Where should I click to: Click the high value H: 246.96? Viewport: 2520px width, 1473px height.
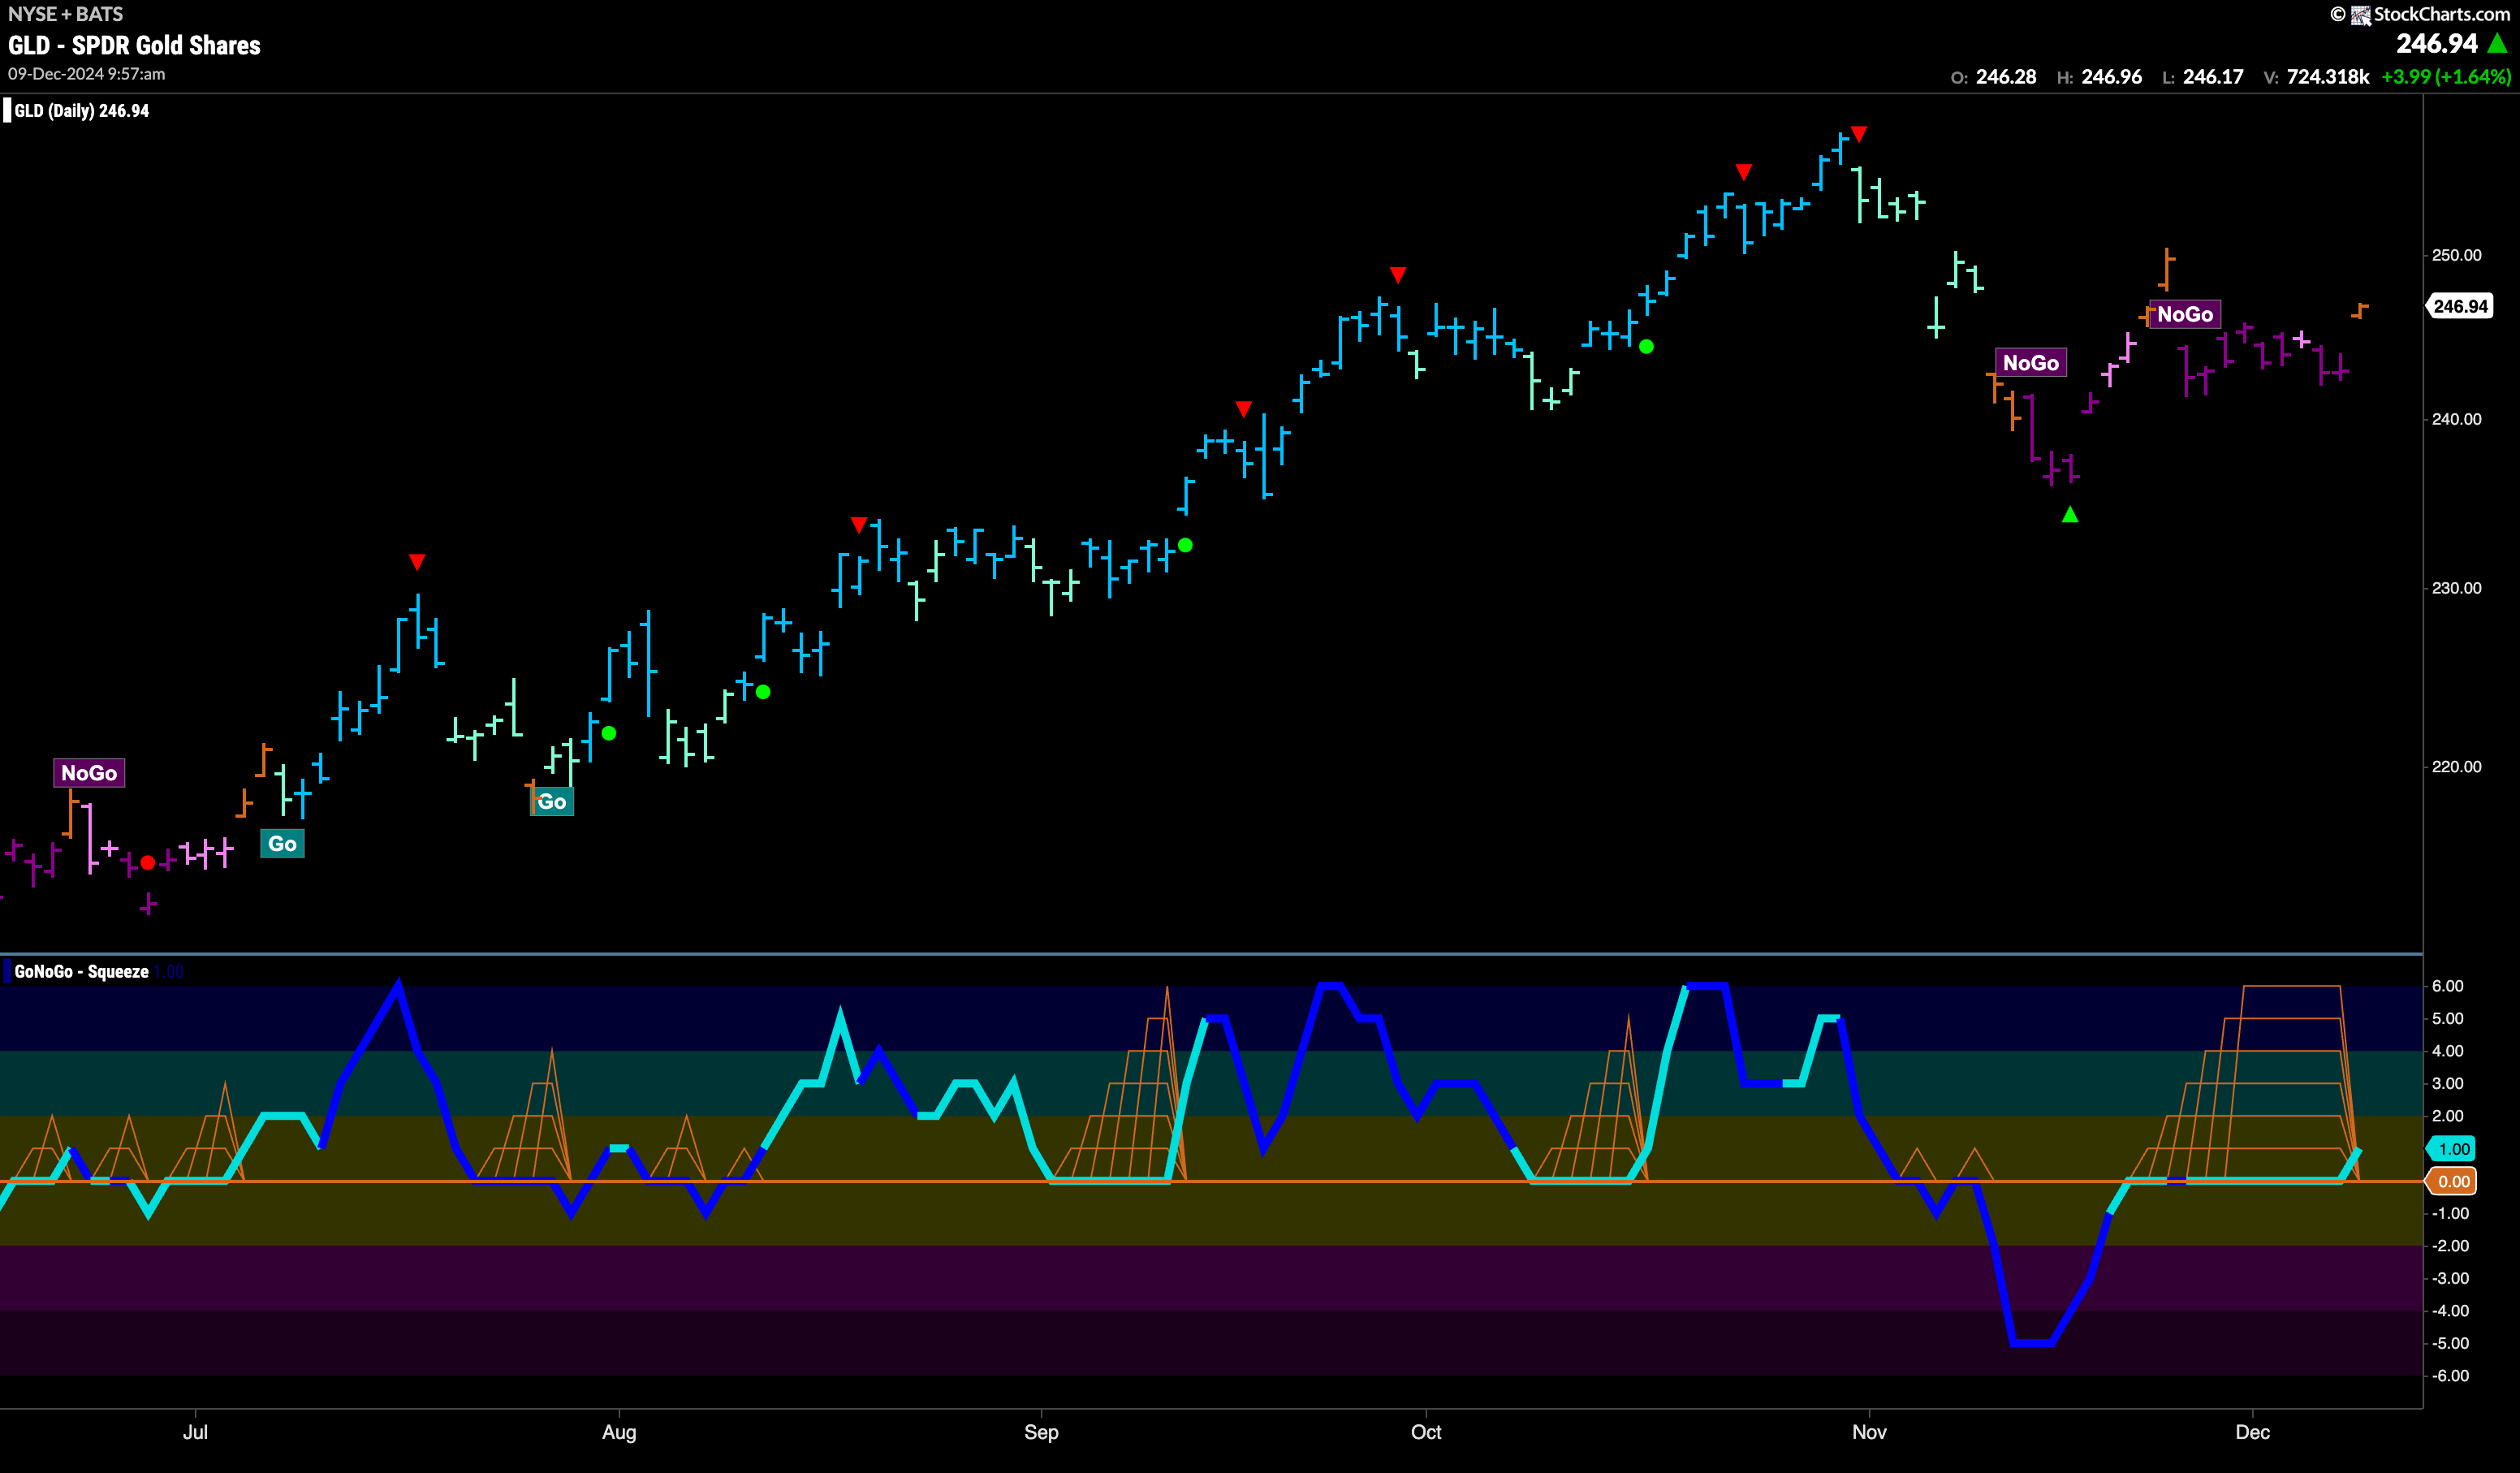(x=2099, y=77)
